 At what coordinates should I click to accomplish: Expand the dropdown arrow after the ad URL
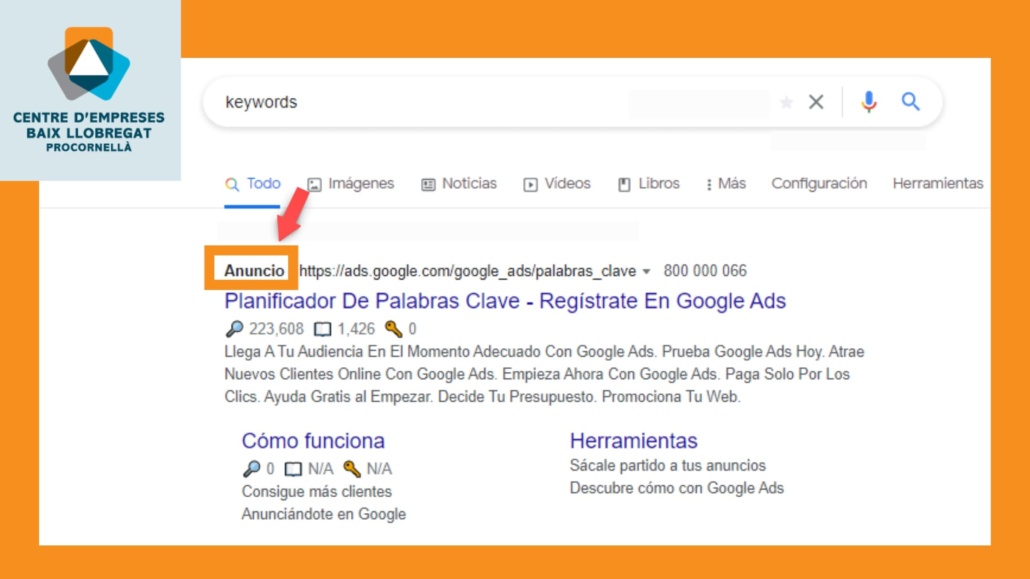pyautogui.click(x=646, y=271)
